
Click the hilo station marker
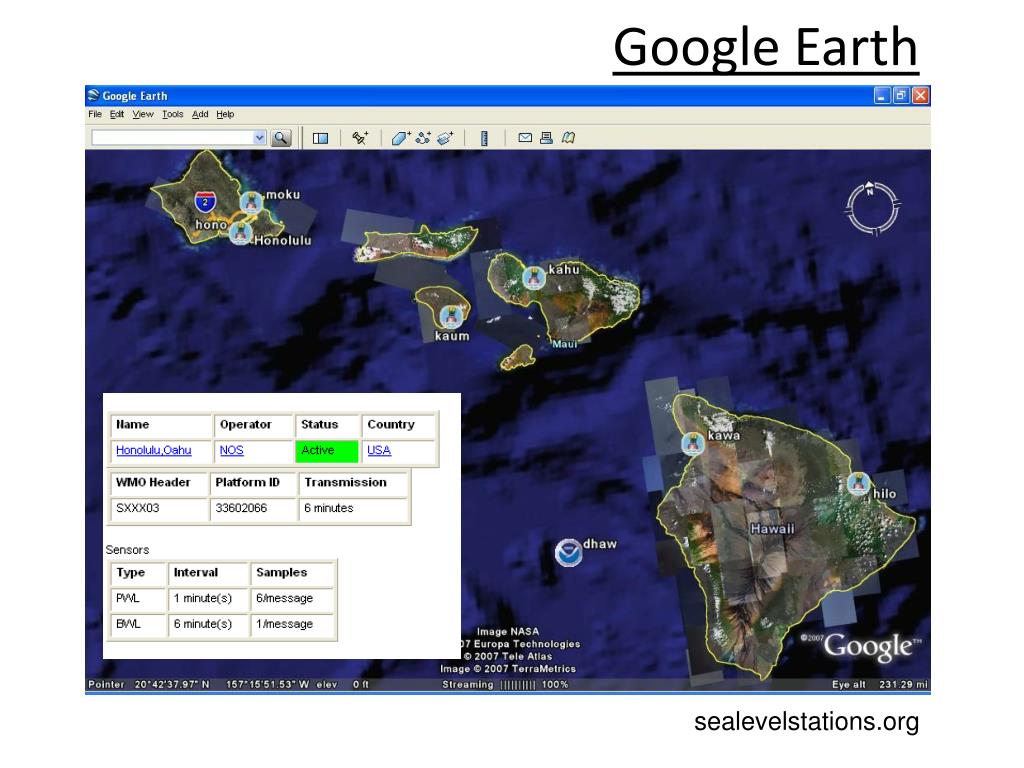coord(858,484)
